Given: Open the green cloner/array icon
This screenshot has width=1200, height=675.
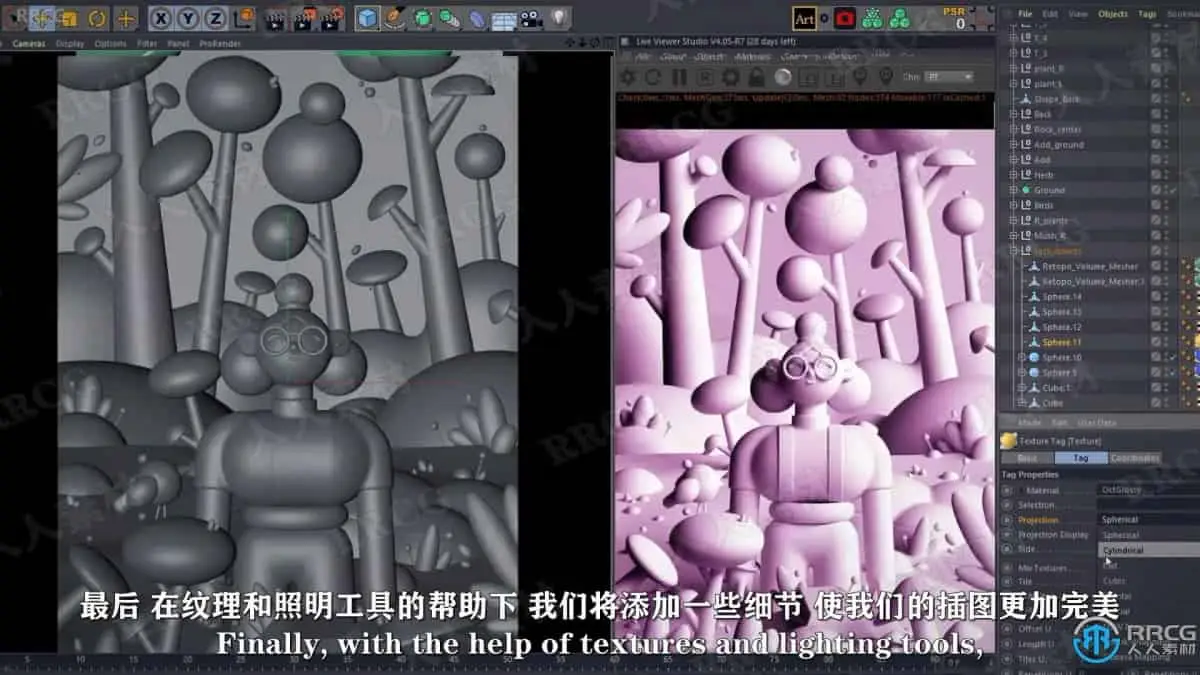Looking at the screenshot, I should (450, 18).
